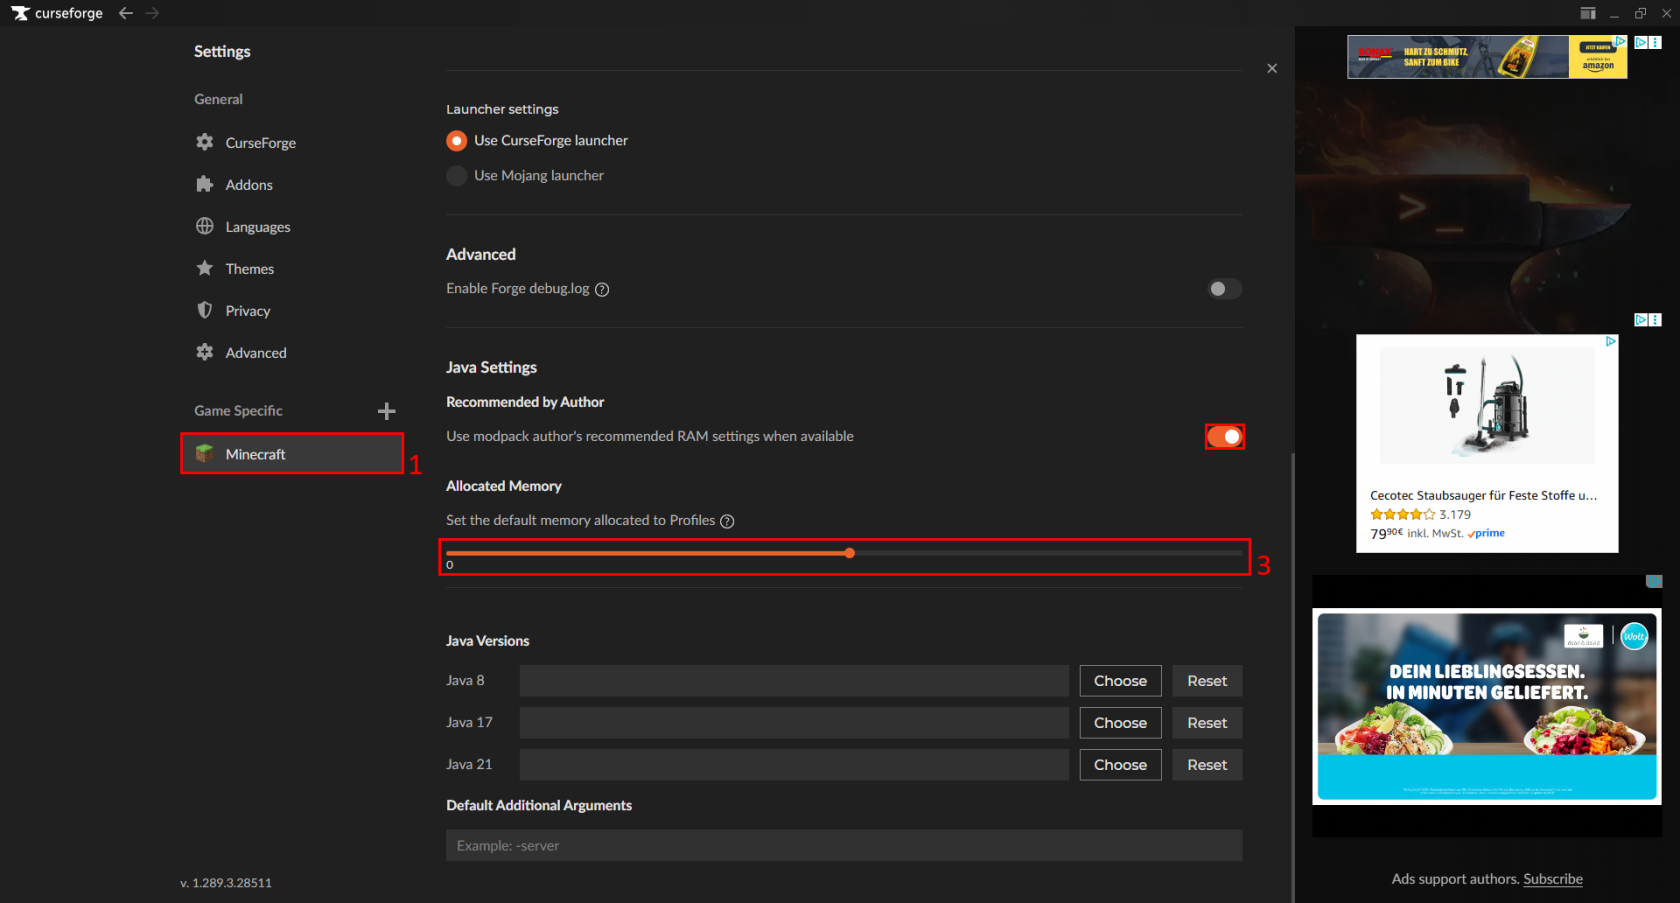Enable Forge debug.log toggle
The width and height of the screenshot is (1680, 903).
[1223, 288]
